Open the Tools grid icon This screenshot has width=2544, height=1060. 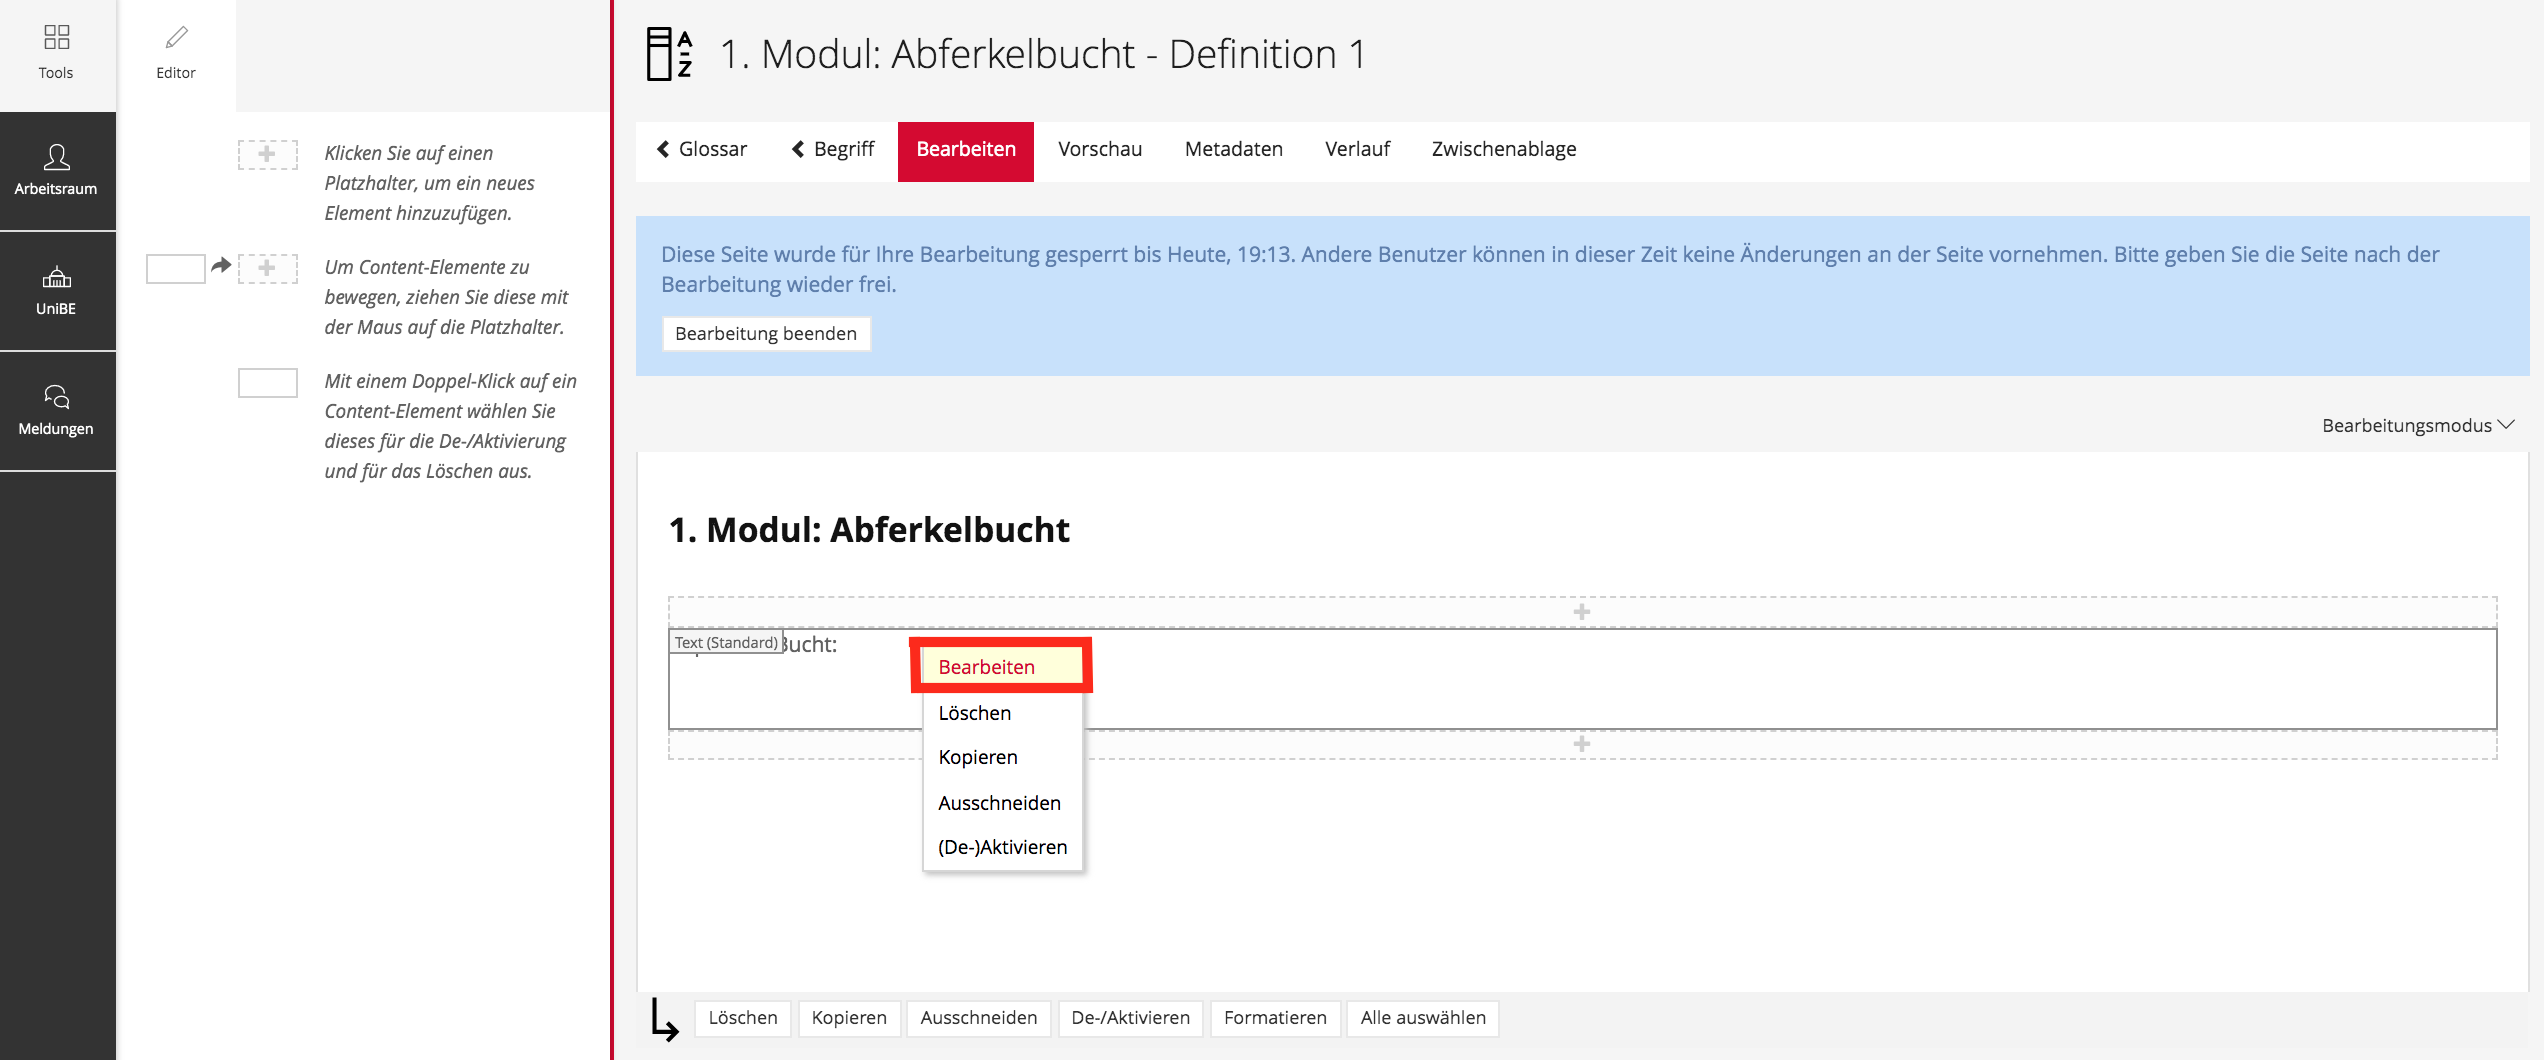click(x=57, y=38)
